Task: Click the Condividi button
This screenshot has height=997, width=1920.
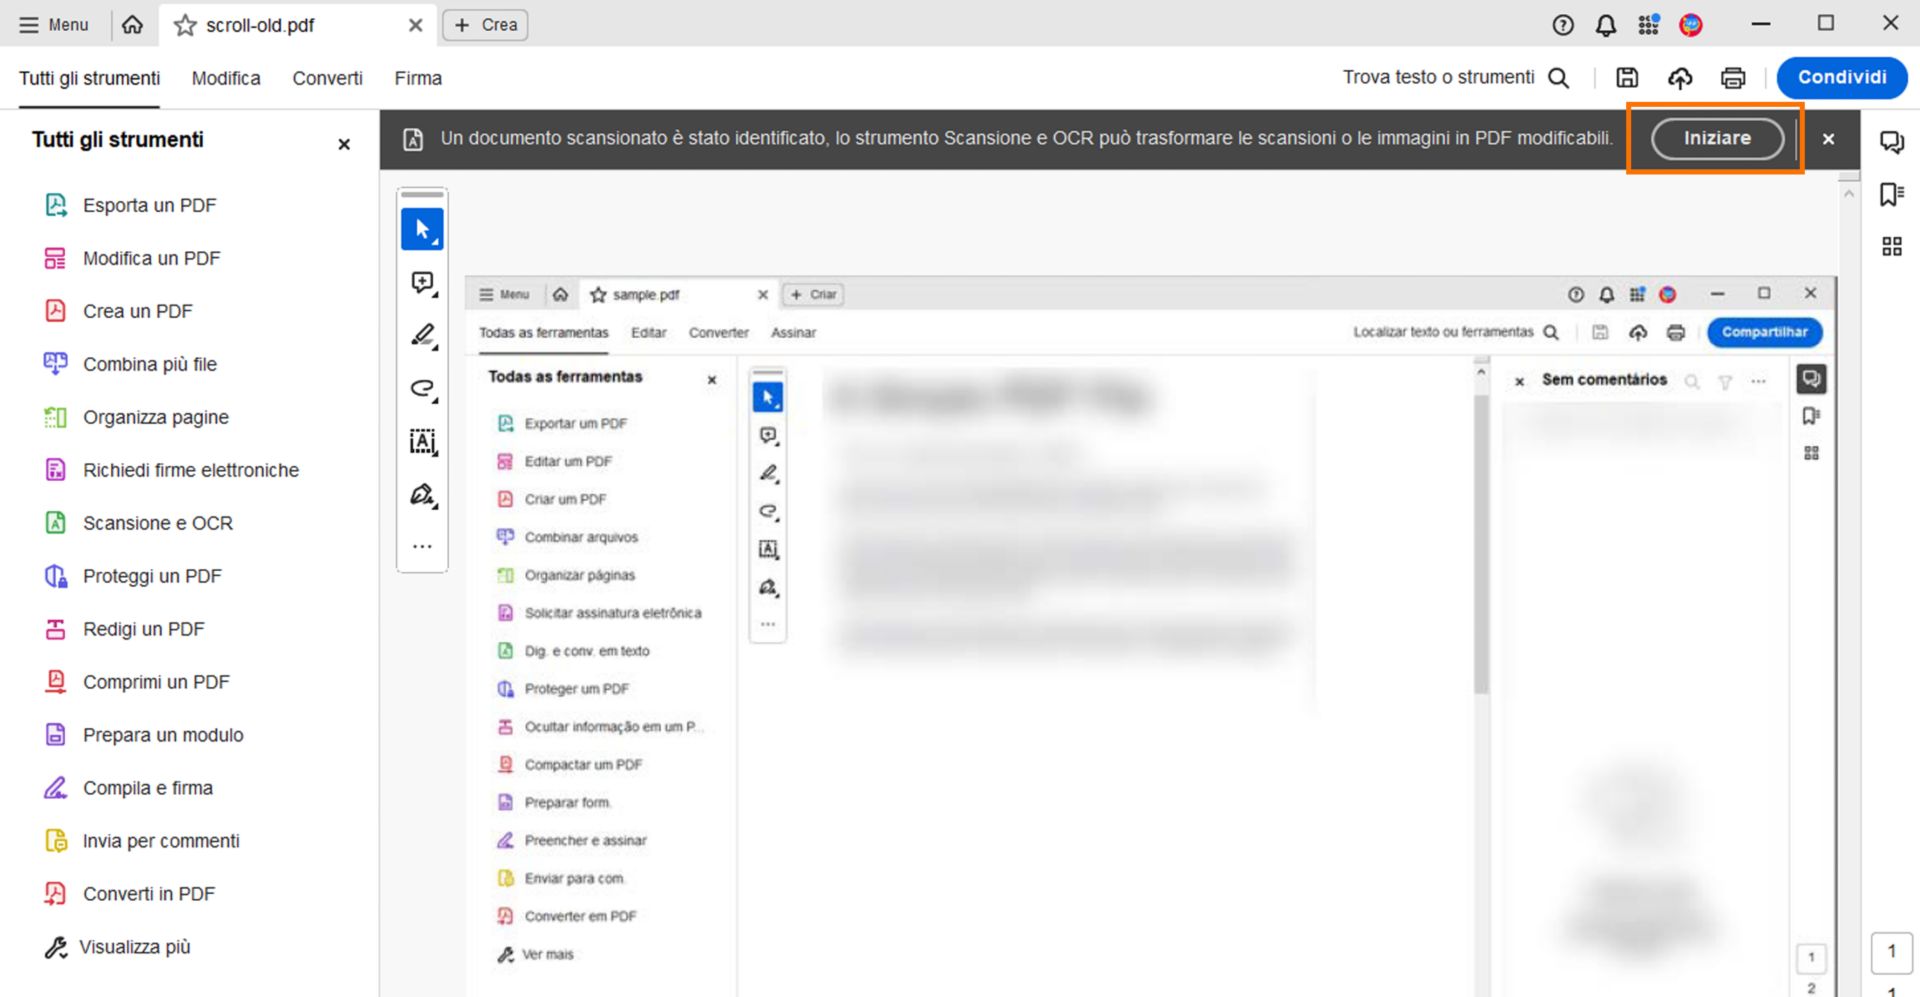Action: [x=1842, y=77]
